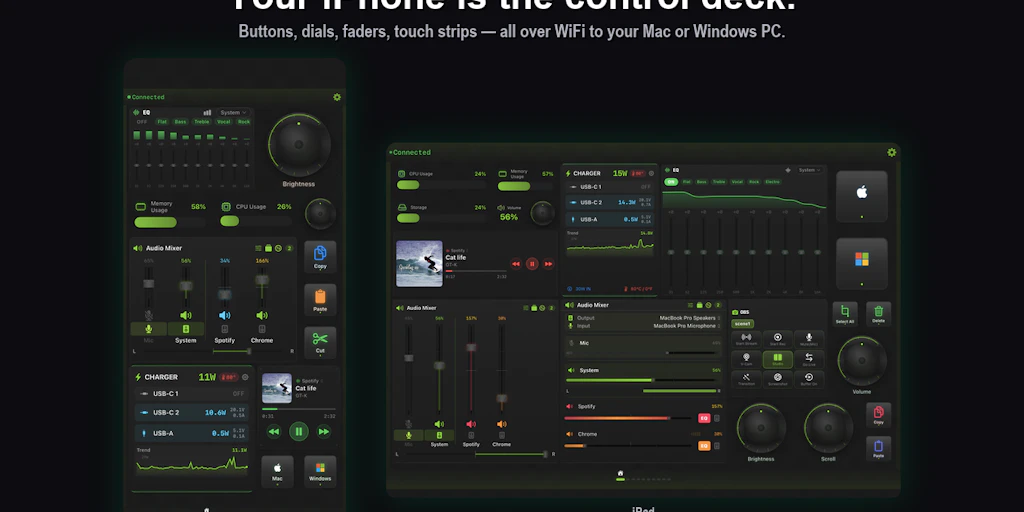Toggle OBS Mute(Mic) button
The height and width of the screenshot is (512, 1024).
pos(809,340)
